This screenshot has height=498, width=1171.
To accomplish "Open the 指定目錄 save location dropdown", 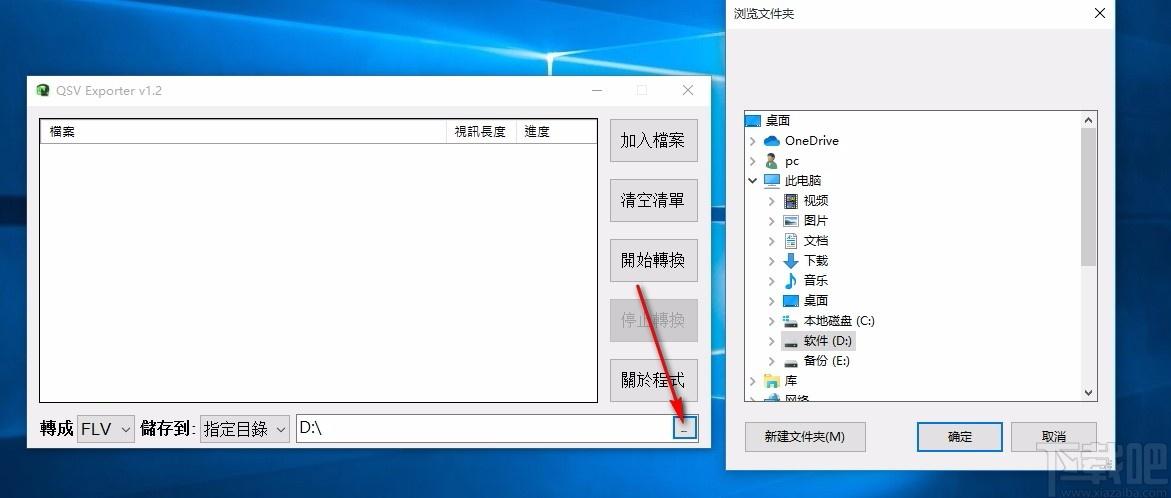I will coord(245,429).
